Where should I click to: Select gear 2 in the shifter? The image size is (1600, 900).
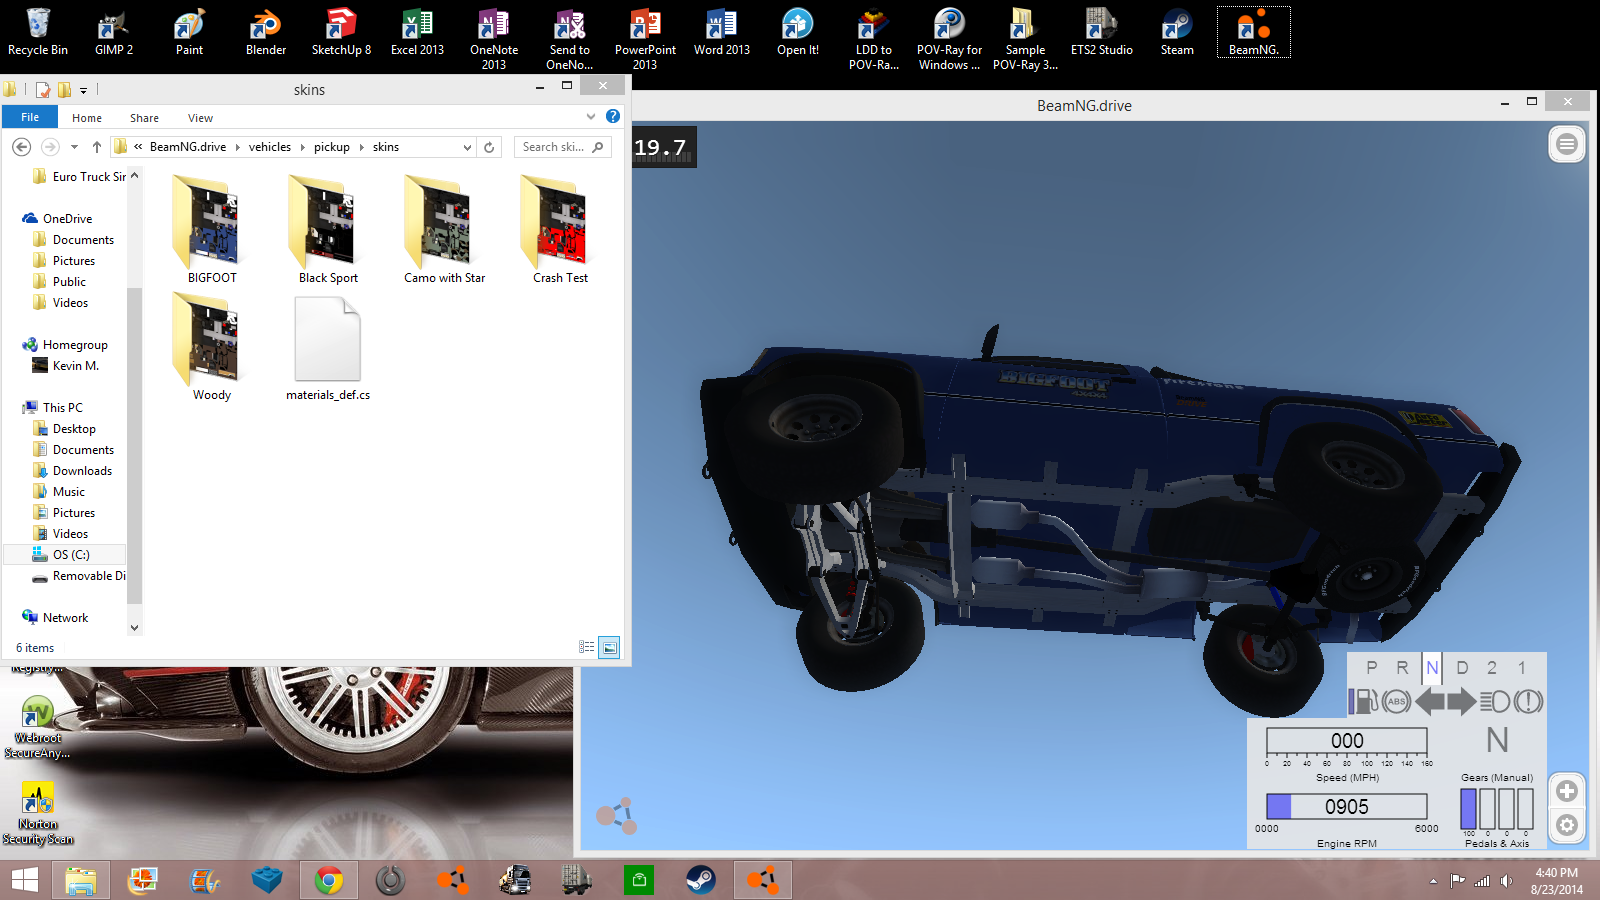click(1492, 668)
